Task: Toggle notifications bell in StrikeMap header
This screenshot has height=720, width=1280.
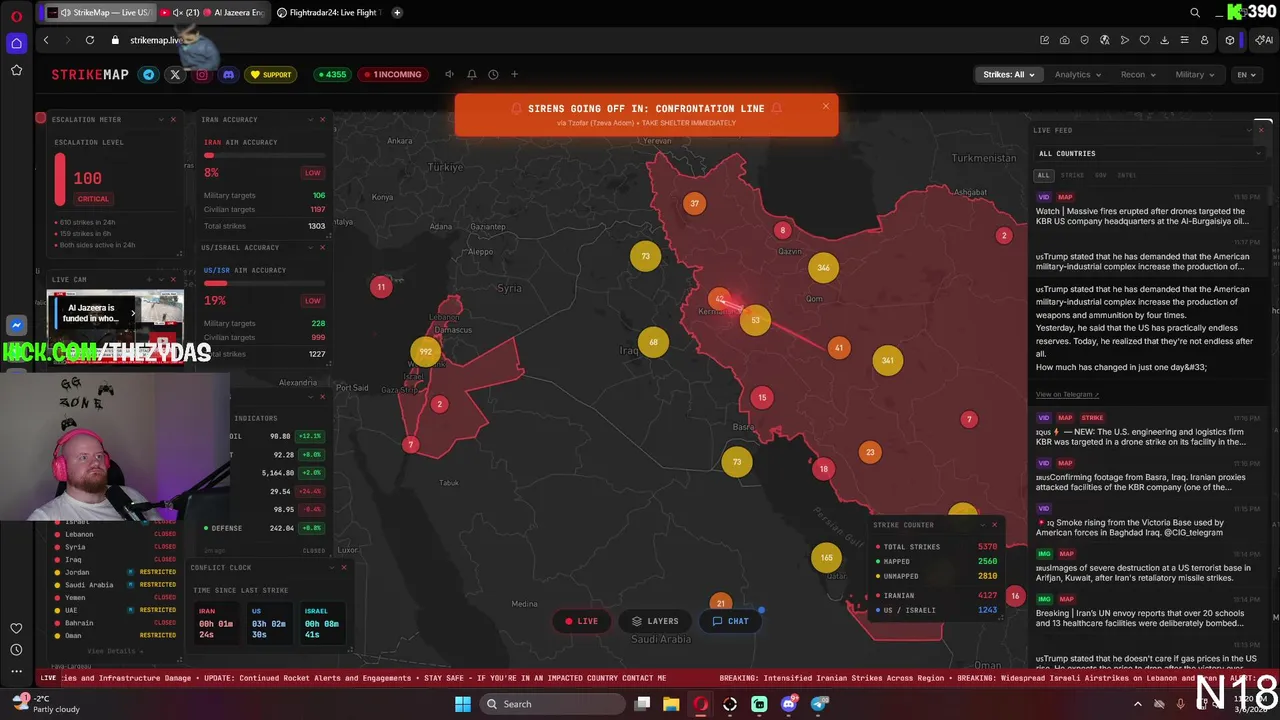Action: coord(471,74)
